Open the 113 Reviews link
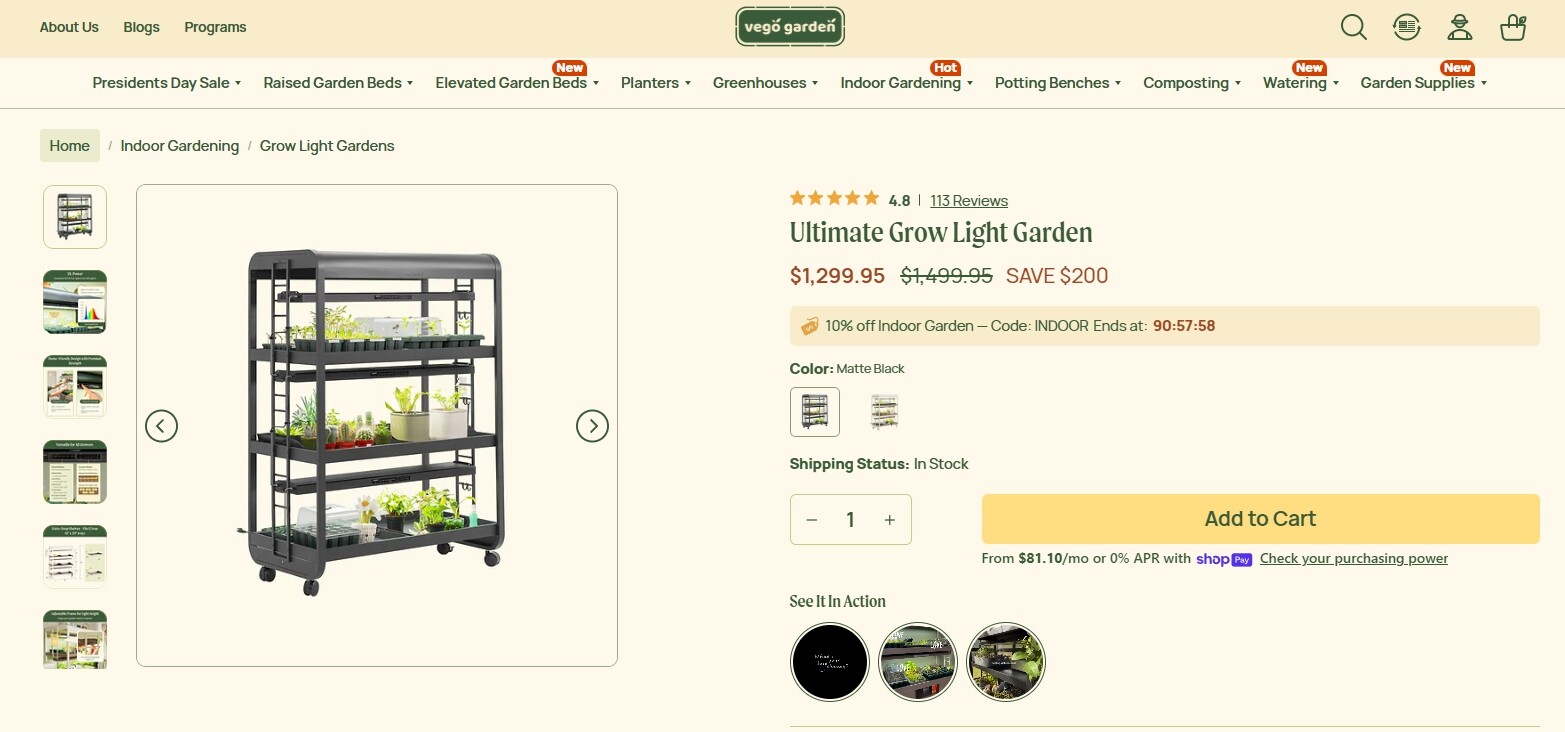The height and width of the screenshot is (732, 1565). tap(968, 201)
